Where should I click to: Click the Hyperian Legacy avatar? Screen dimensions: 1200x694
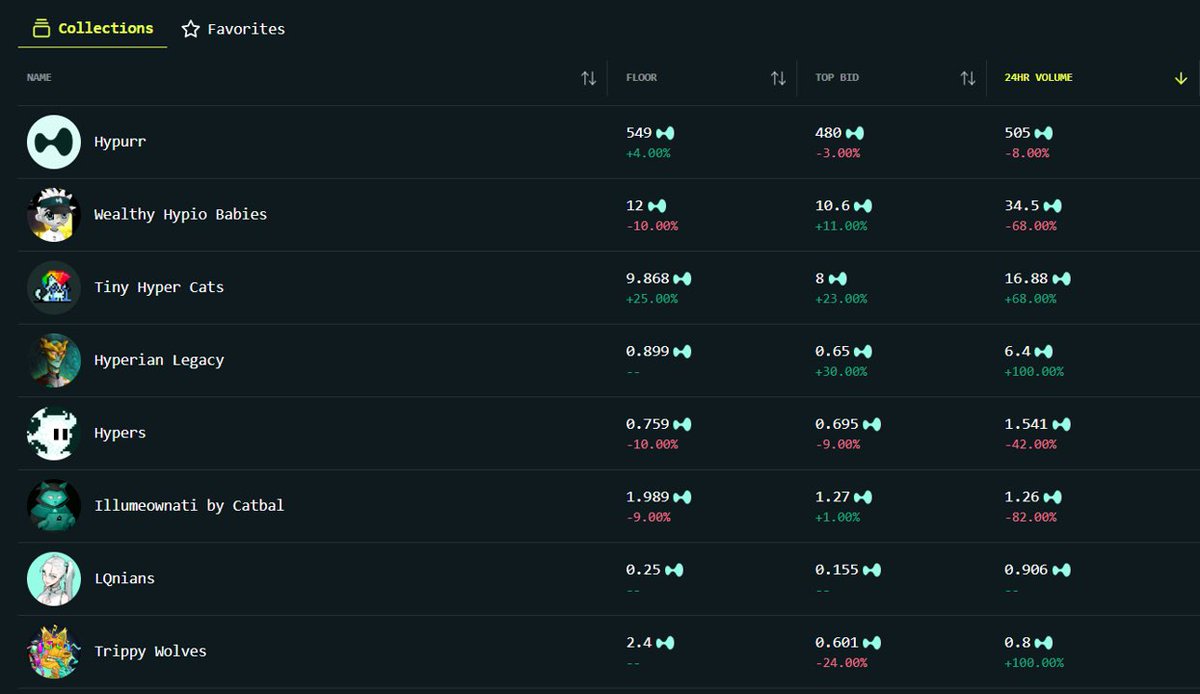53,360
